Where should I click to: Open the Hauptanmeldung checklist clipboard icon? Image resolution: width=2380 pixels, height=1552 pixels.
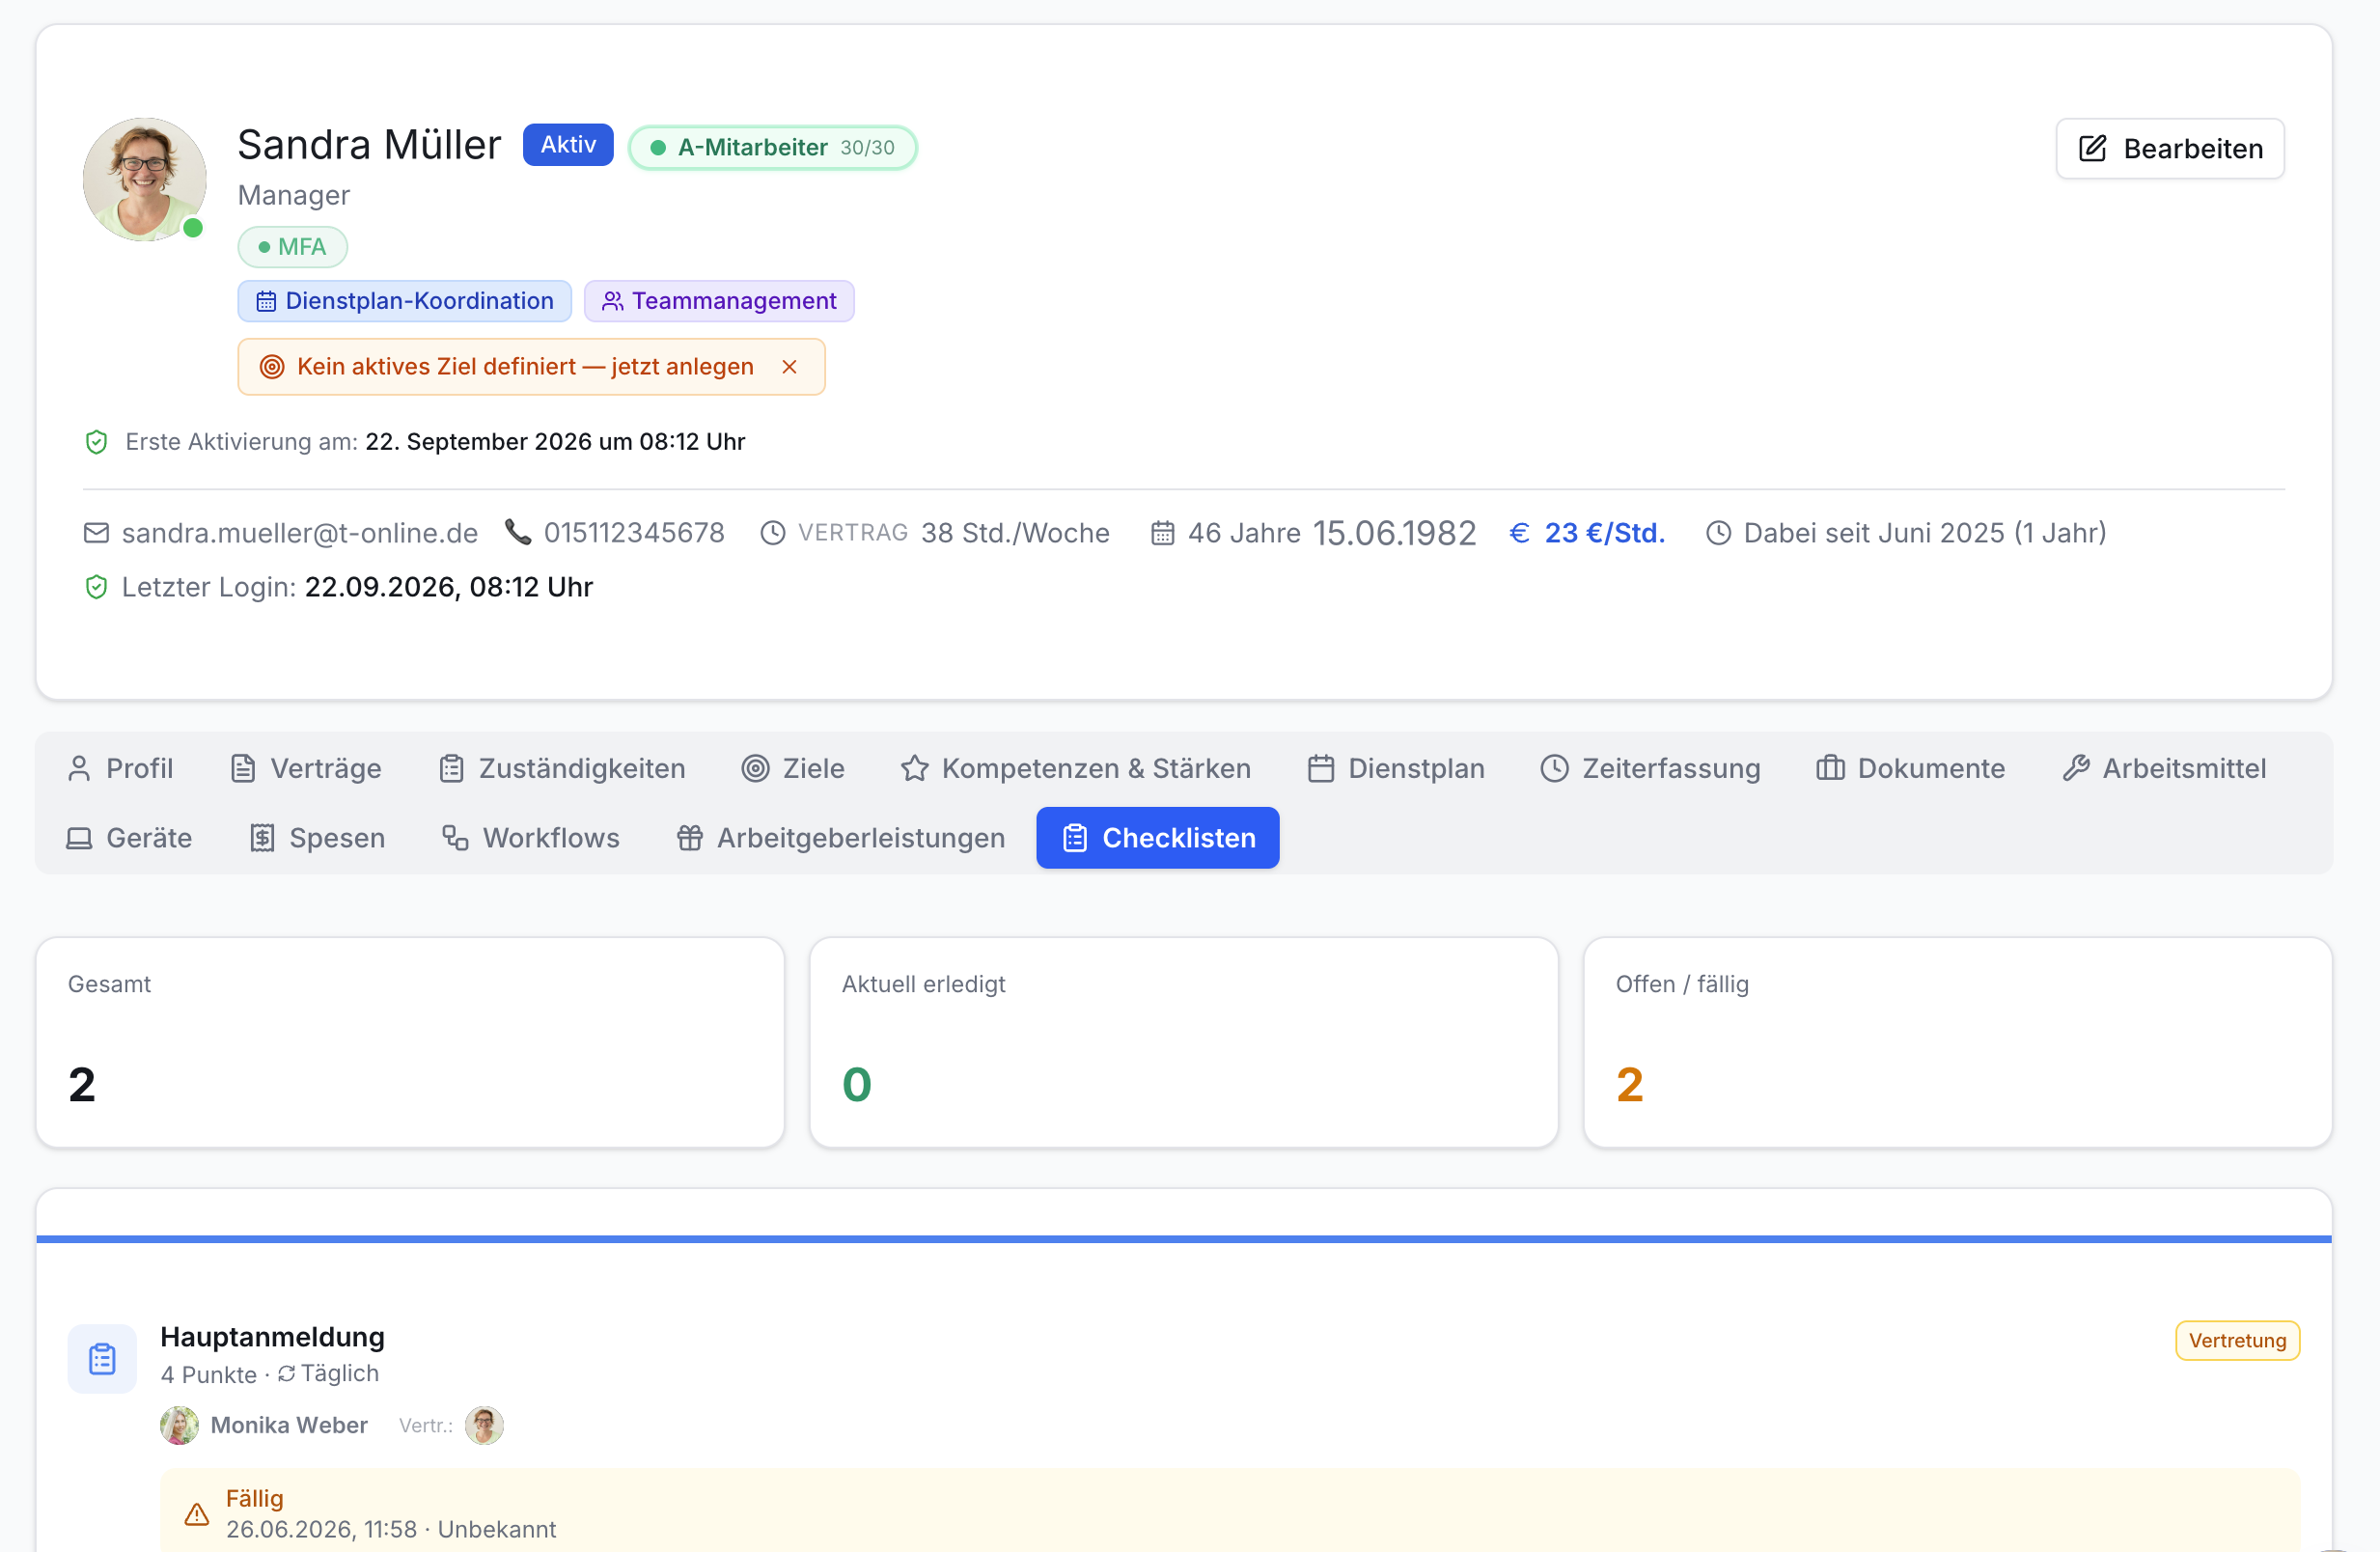pos(102,1359)
